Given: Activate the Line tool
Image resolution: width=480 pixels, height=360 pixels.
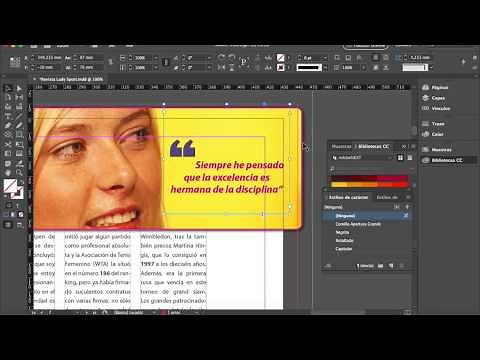Looking at the screenshot, I should [x=19, y=116].
